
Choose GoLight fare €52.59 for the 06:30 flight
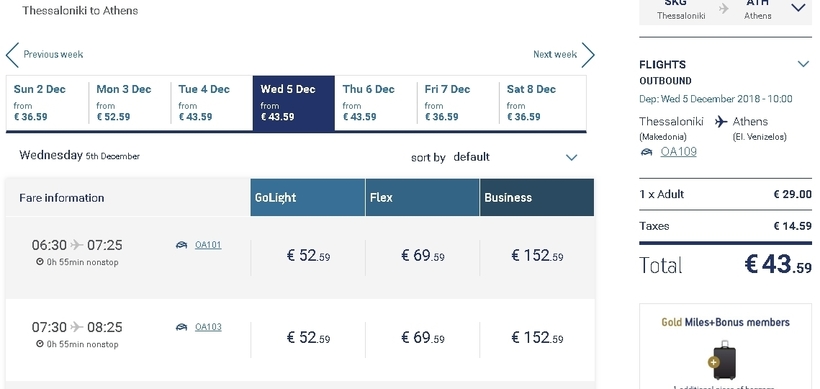pos(308,256)
